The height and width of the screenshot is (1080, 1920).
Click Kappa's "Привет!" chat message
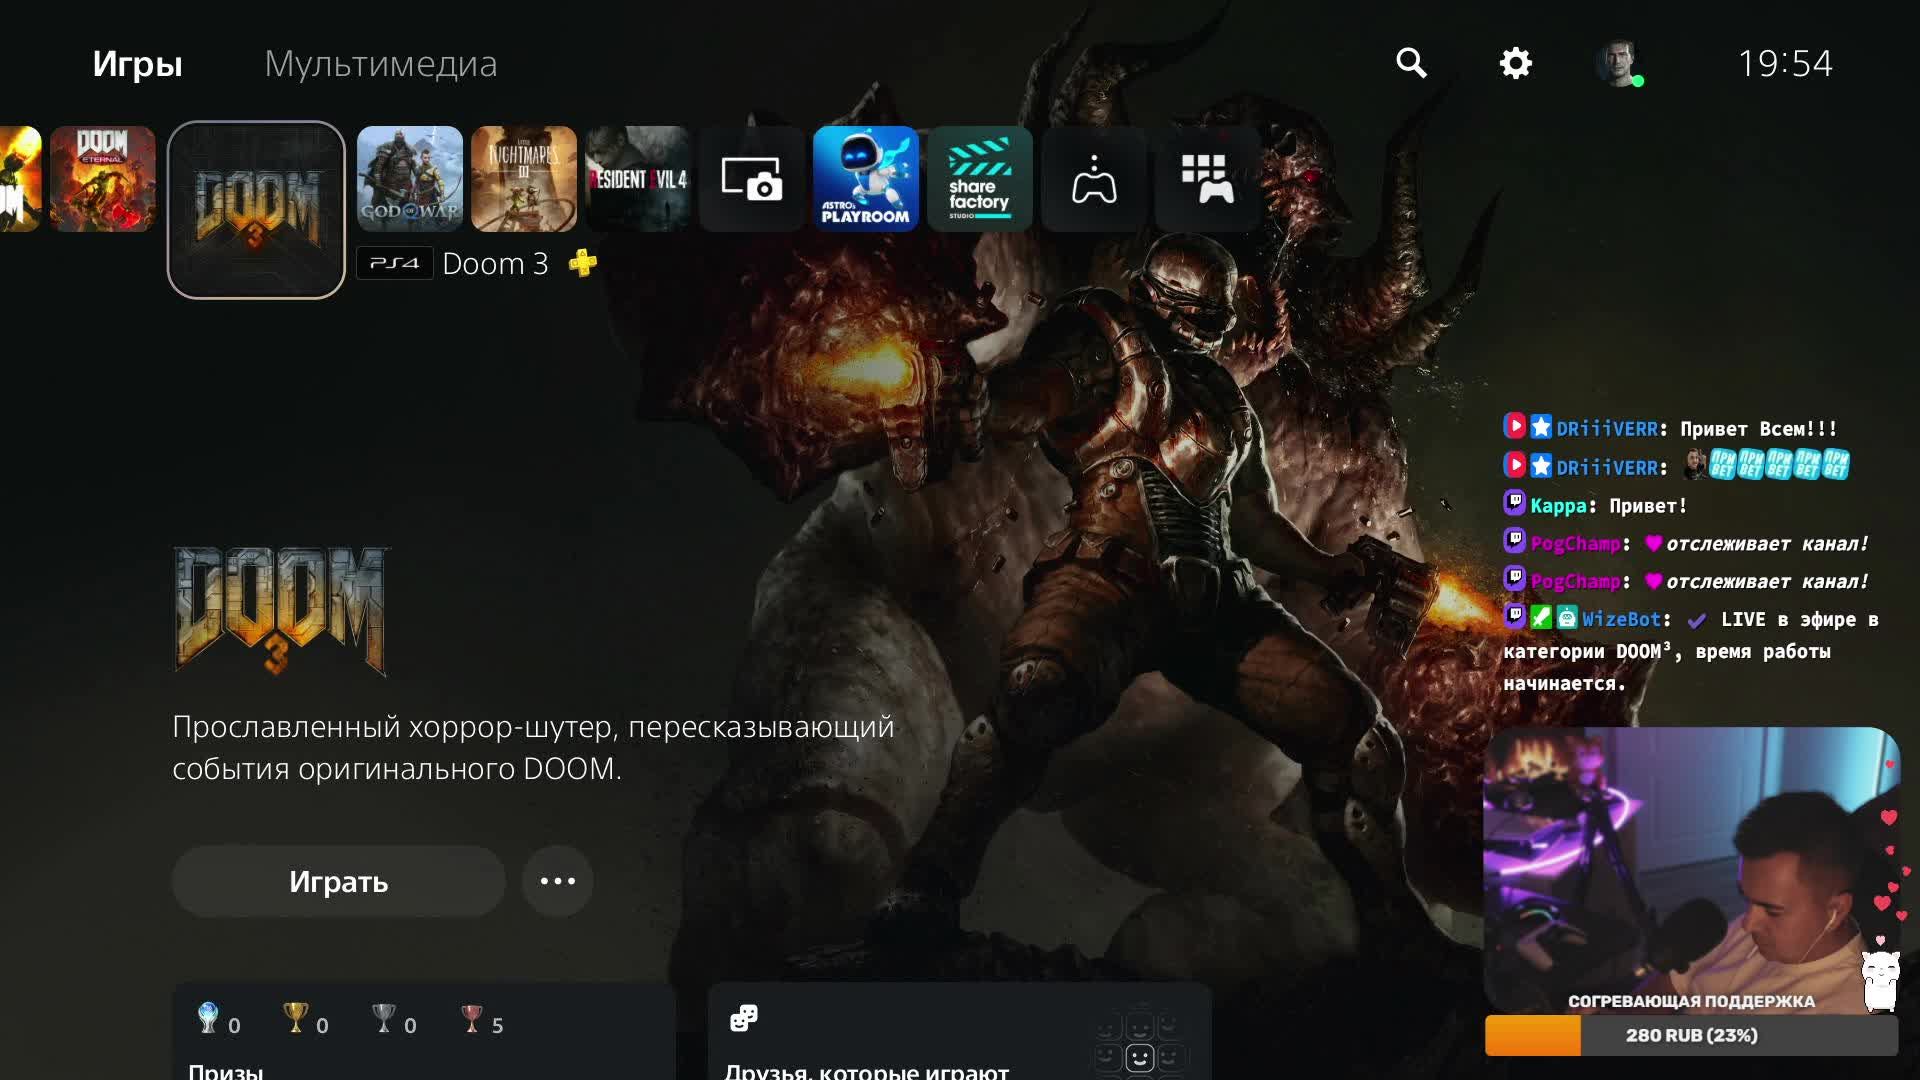click(1596, 505)
